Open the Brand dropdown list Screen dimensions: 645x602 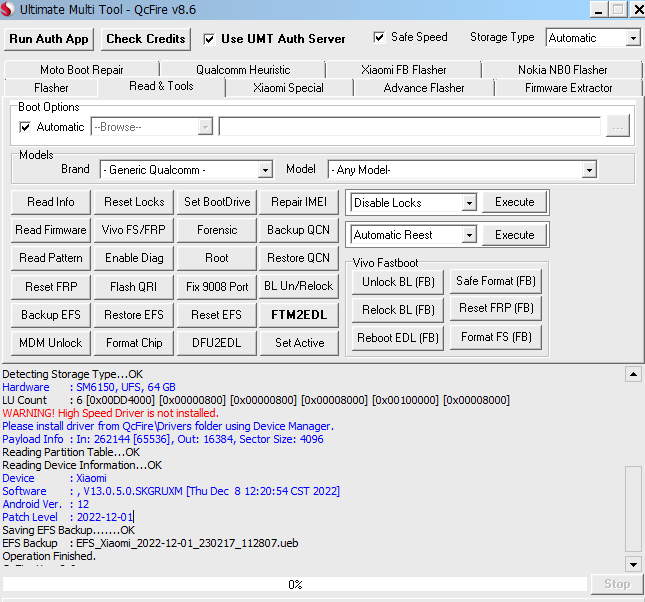point(265,170)
